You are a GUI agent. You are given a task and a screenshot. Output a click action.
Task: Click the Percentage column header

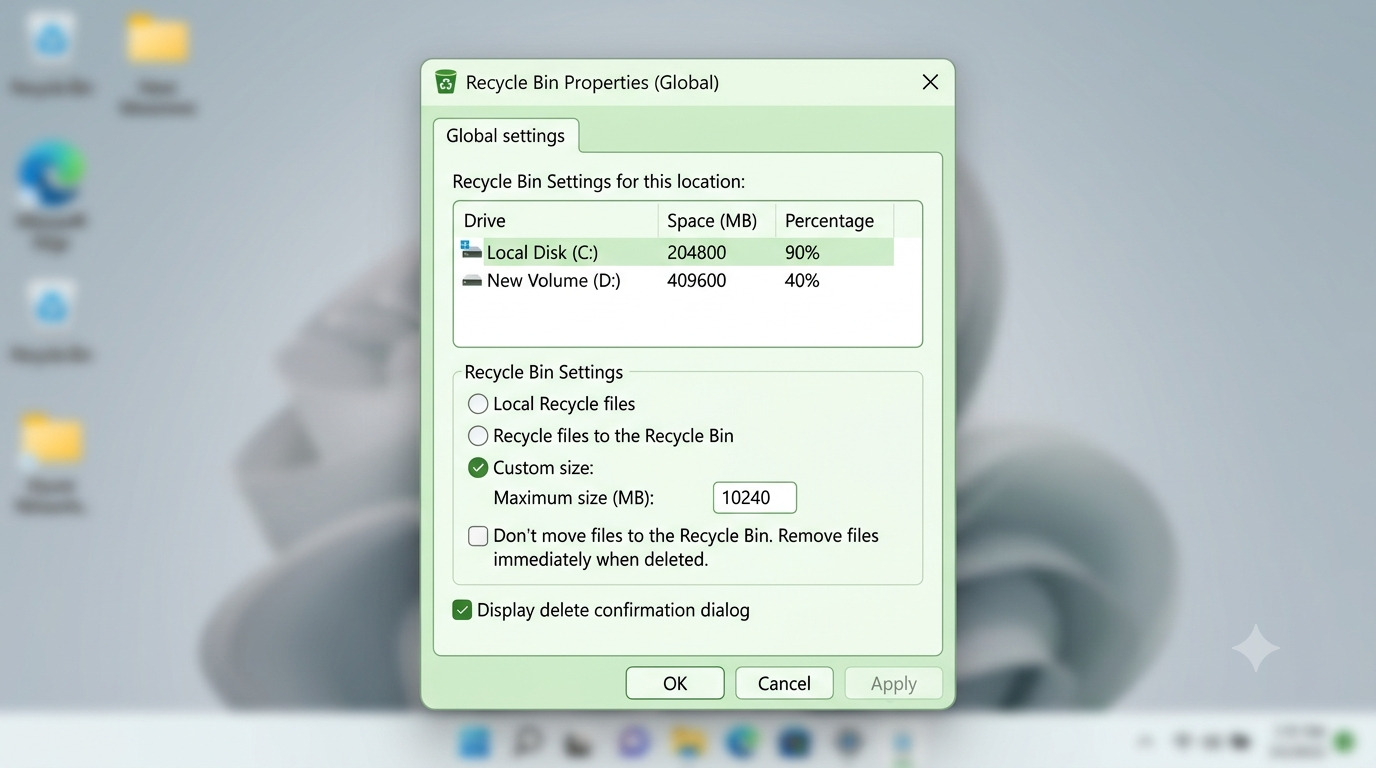pos(834,220)
